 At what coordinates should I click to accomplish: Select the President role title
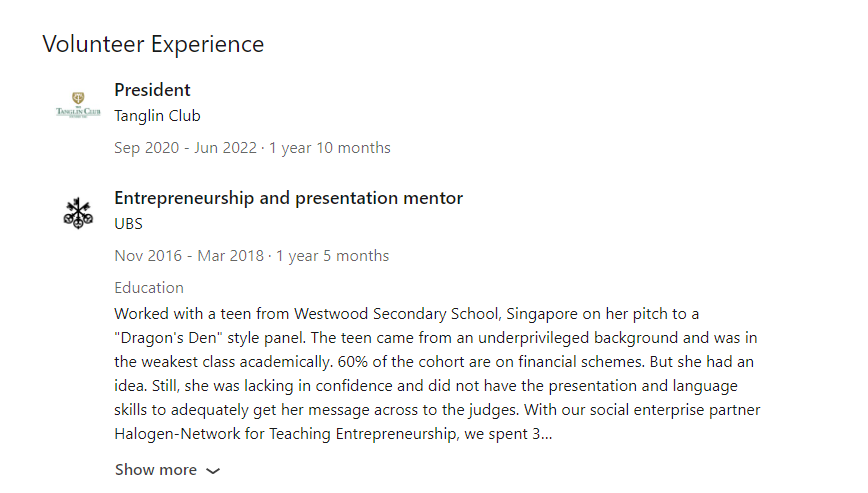pos(152,90)
